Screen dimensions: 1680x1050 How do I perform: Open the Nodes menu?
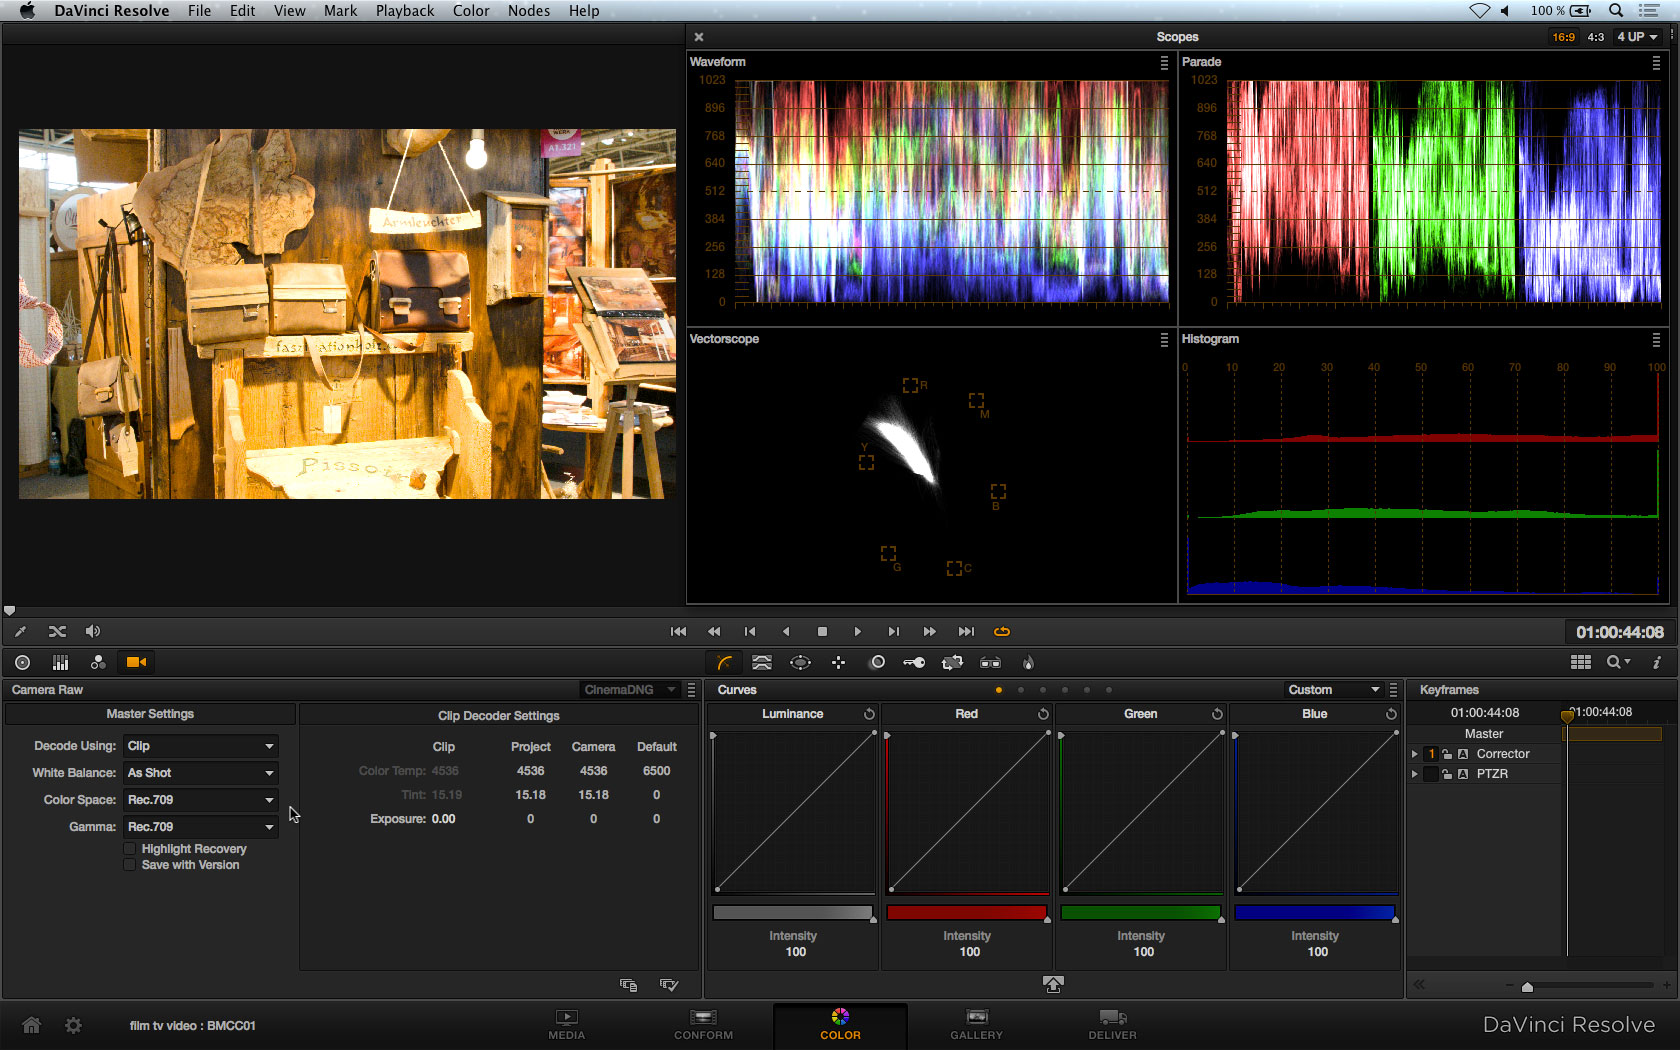[x=528, y=11]
